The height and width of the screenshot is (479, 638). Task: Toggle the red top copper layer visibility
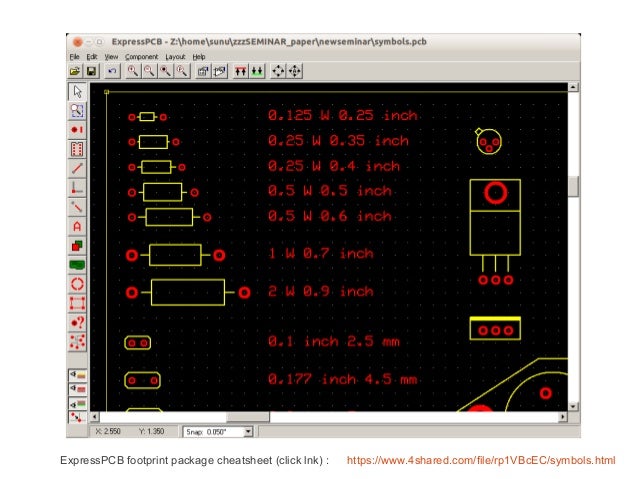77,389
